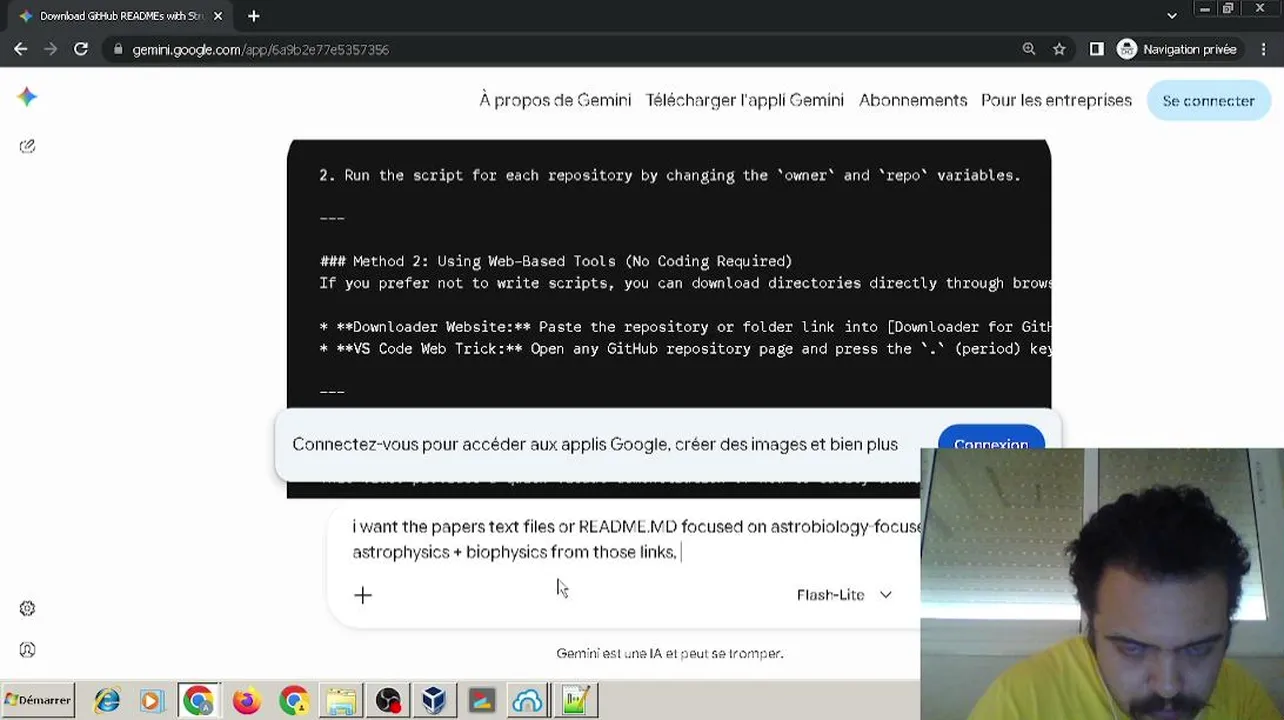
Task: Click the "Run the script for each repository" line
Action: click(670, 175)
